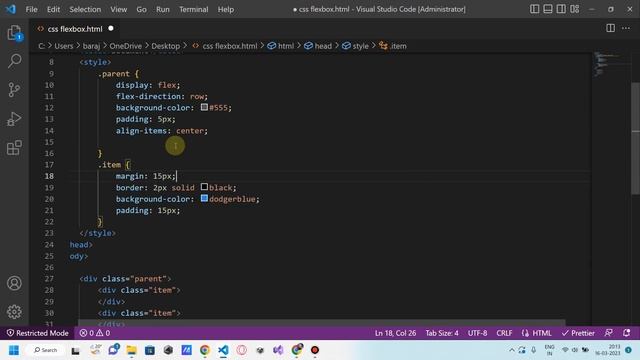Open the html breadcrumb symbol
Viewport: 640px width, 360px height.
(x=280, y=46)
